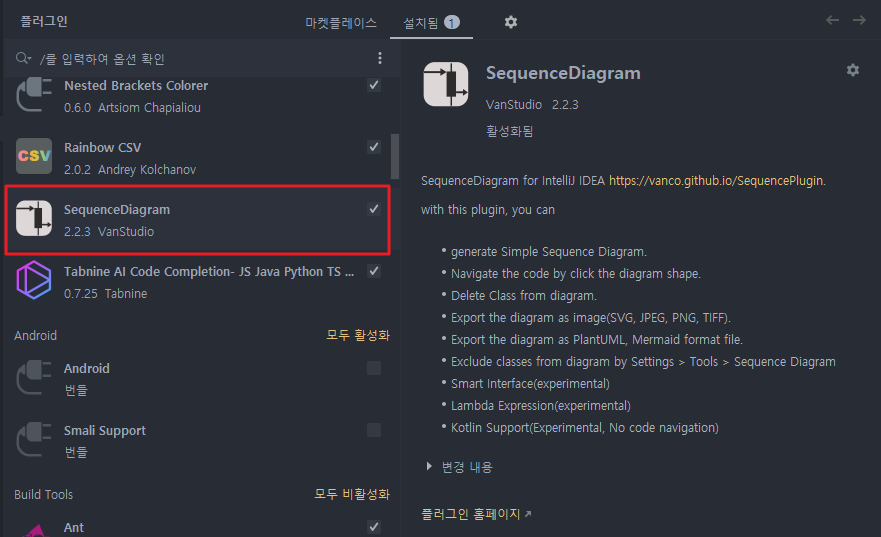This screenshot has height=537, width=881.
Task: Select the Nested Brackets Colorer row
Action: point(197,96)
